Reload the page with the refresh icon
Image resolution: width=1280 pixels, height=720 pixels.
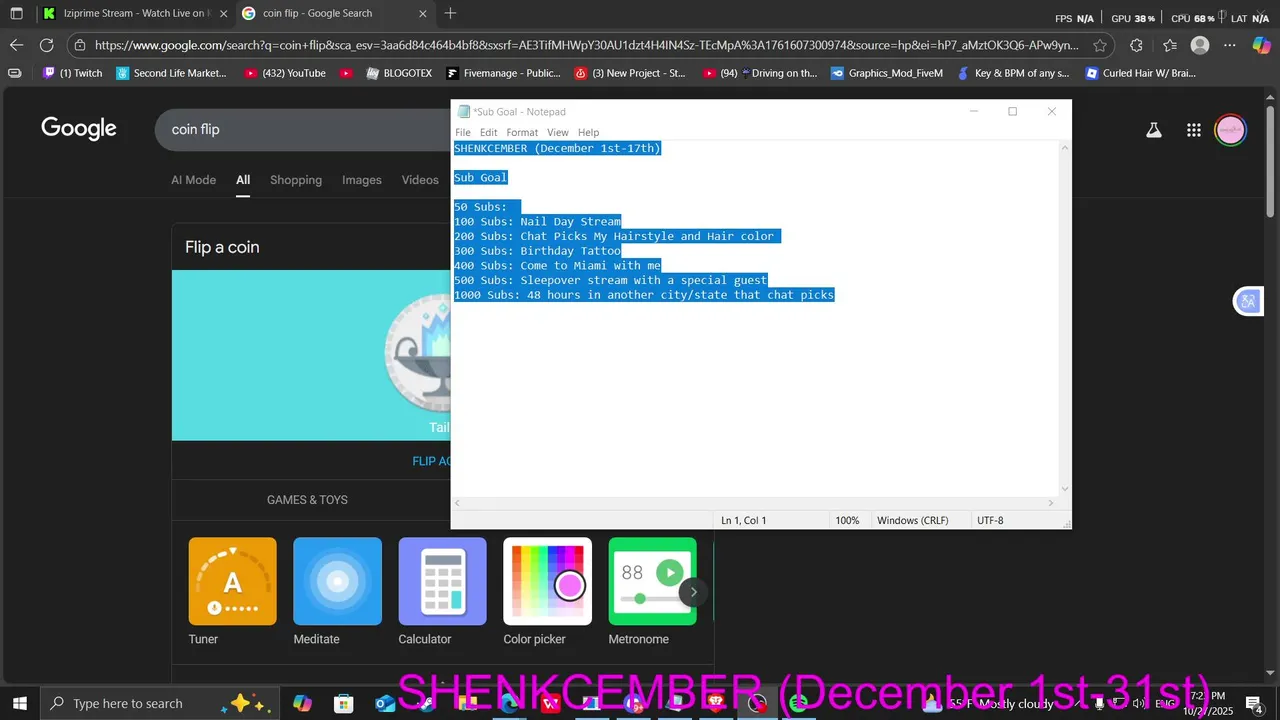coord(46,45)
